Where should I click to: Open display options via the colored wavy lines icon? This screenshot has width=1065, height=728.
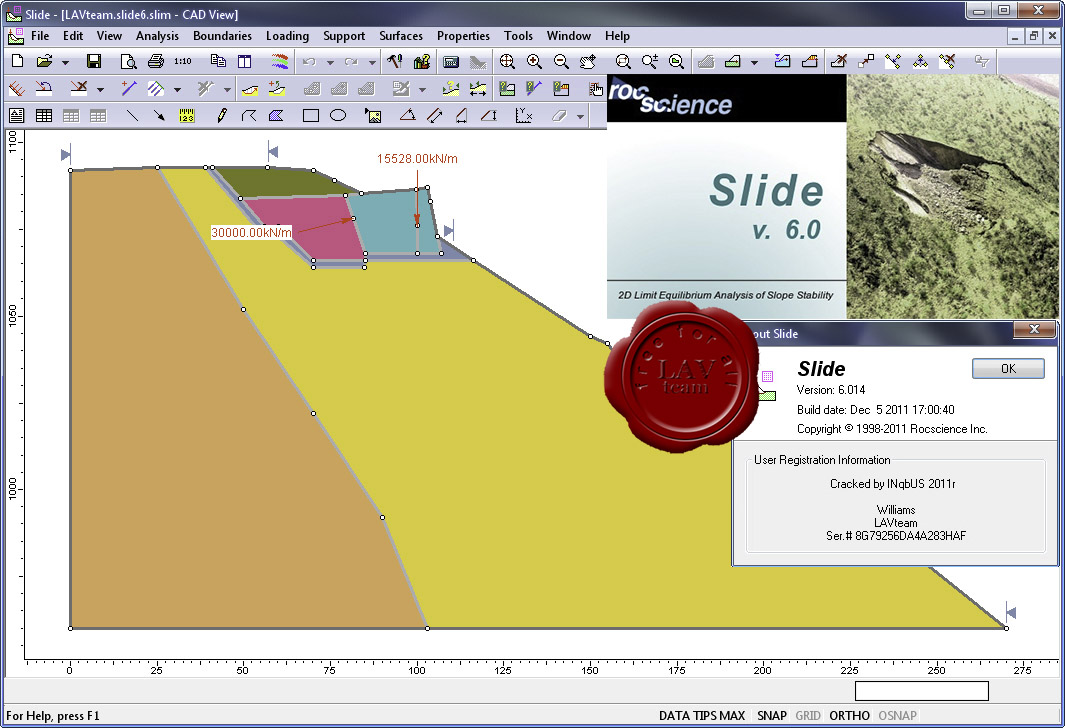click(x=280, y=62)
